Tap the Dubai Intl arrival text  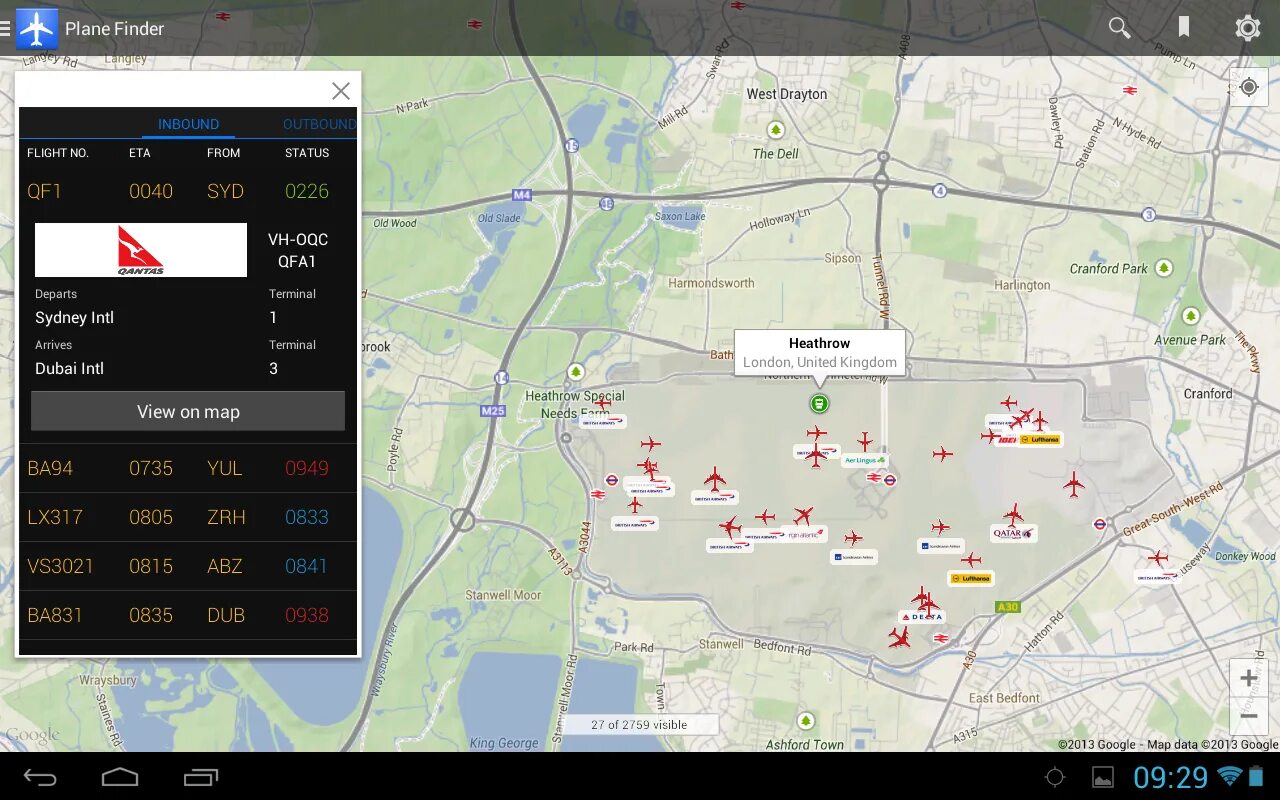(70, 369)
